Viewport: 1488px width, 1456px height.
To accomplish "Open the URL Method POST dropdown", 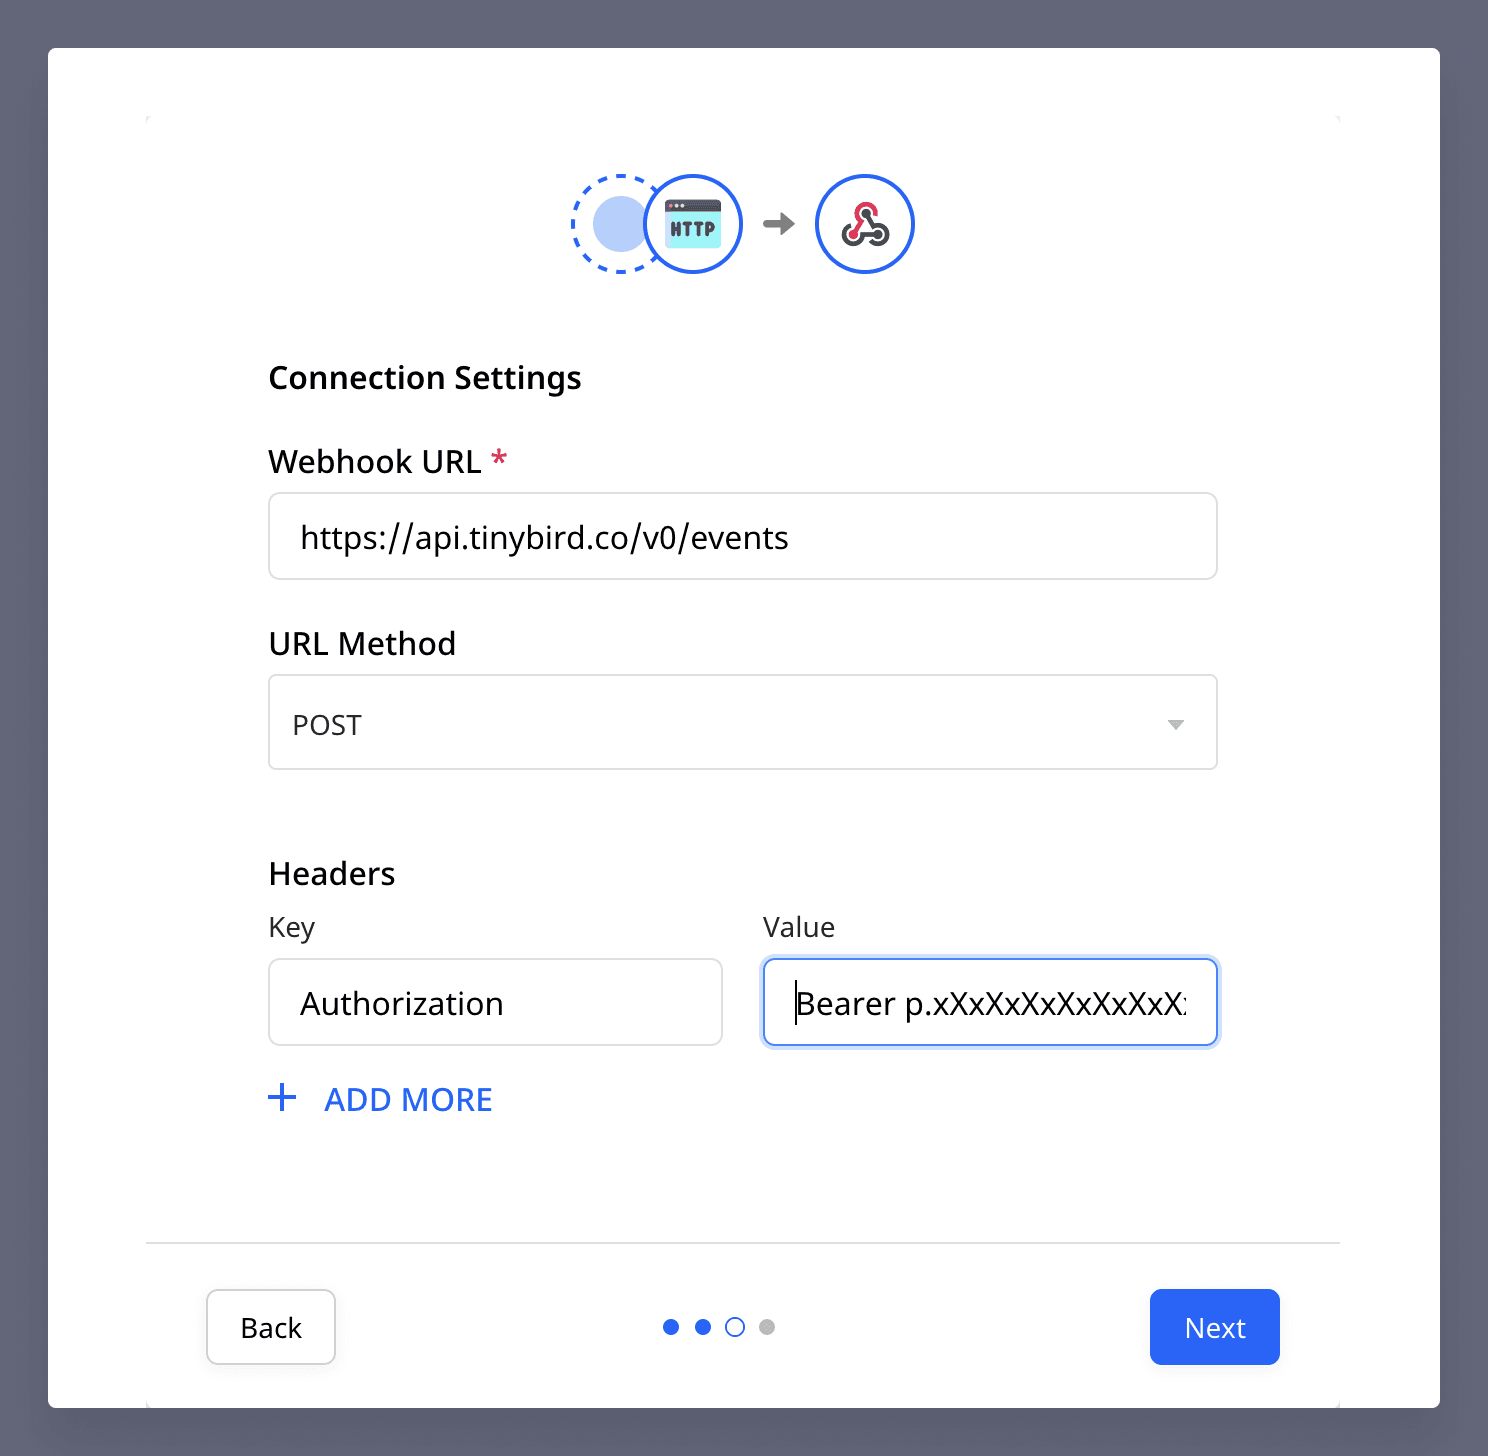I will tap(742, 723).
